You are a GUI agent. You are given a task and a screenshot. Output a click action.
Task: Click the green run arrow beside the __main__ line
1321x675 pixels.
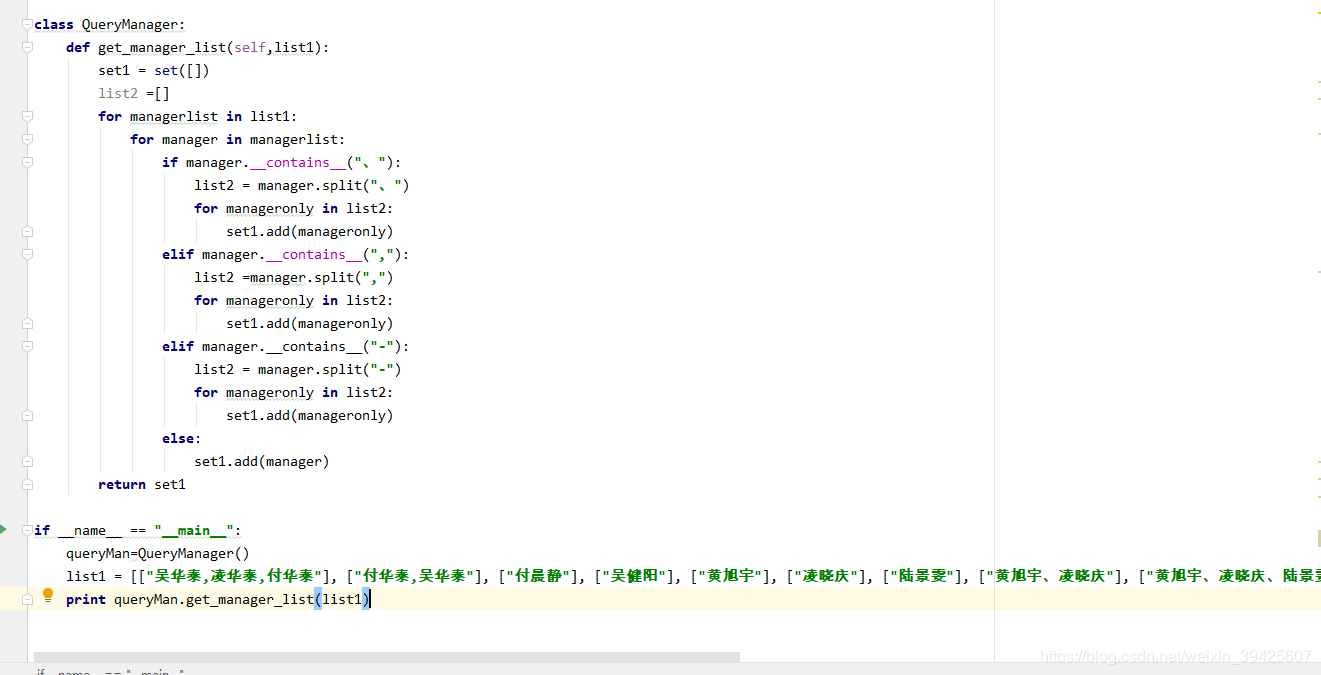tap(3, 529)
